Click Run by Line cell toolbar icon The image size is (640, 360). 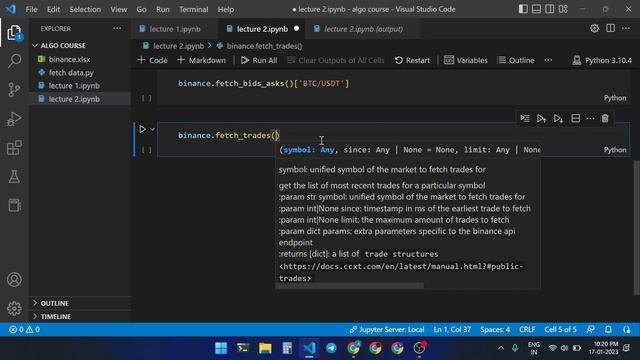pos(525,118)
